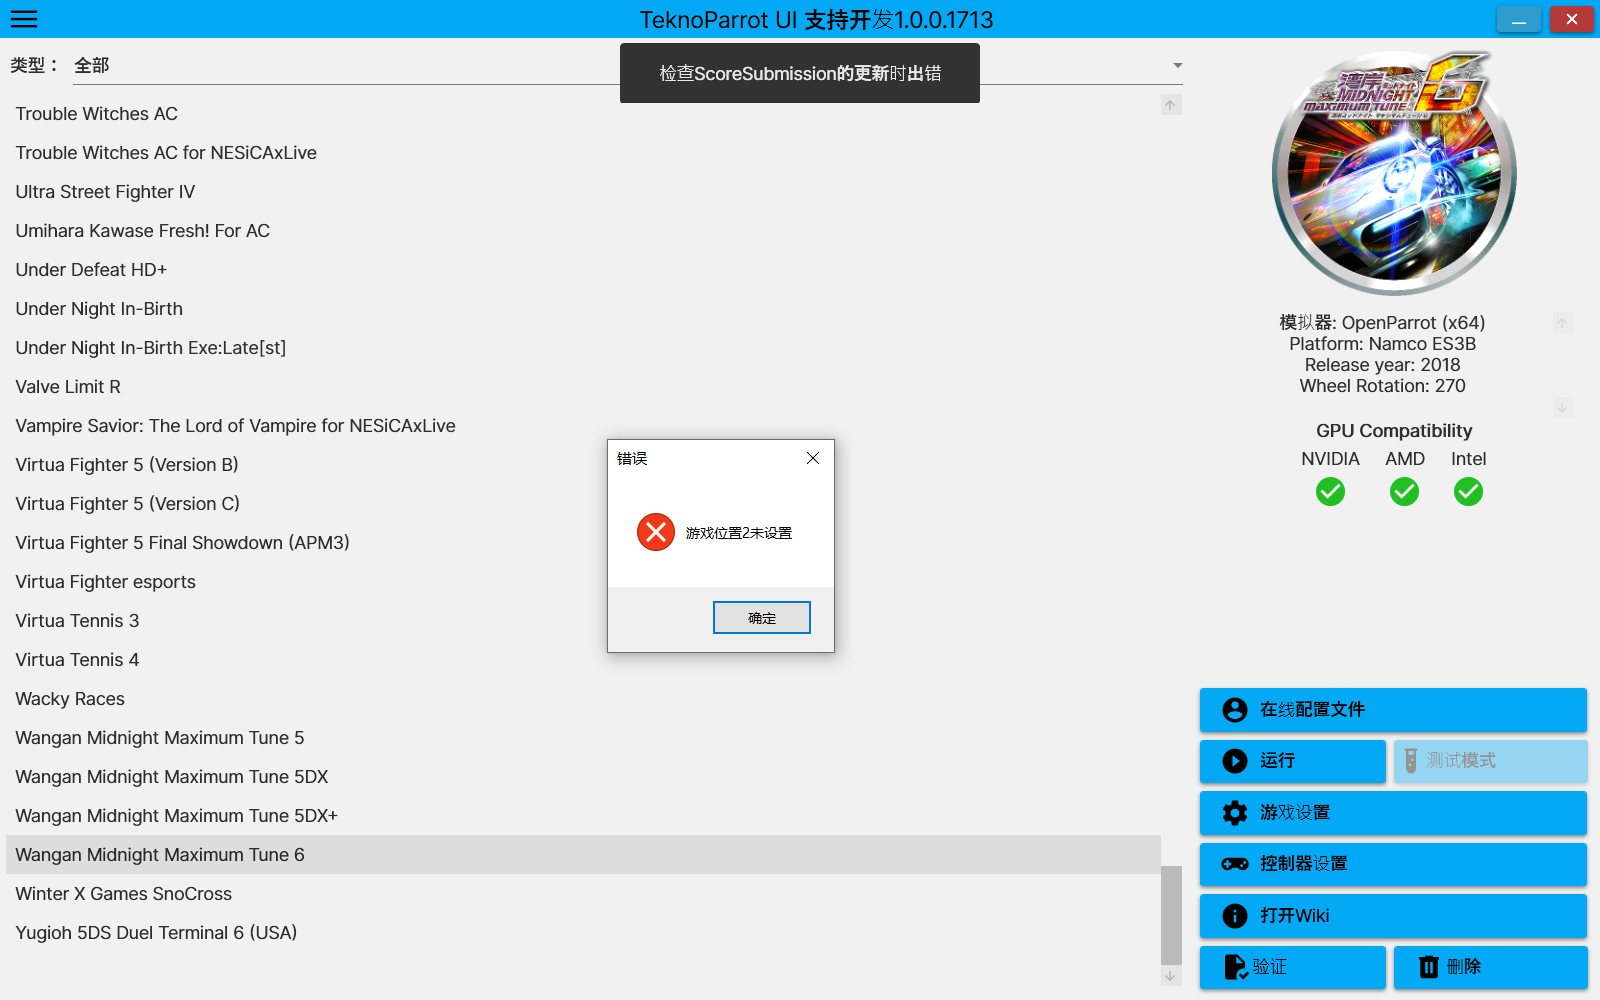Select Wangan Midnight Maximum Tune 5DX+

(583, 816)
